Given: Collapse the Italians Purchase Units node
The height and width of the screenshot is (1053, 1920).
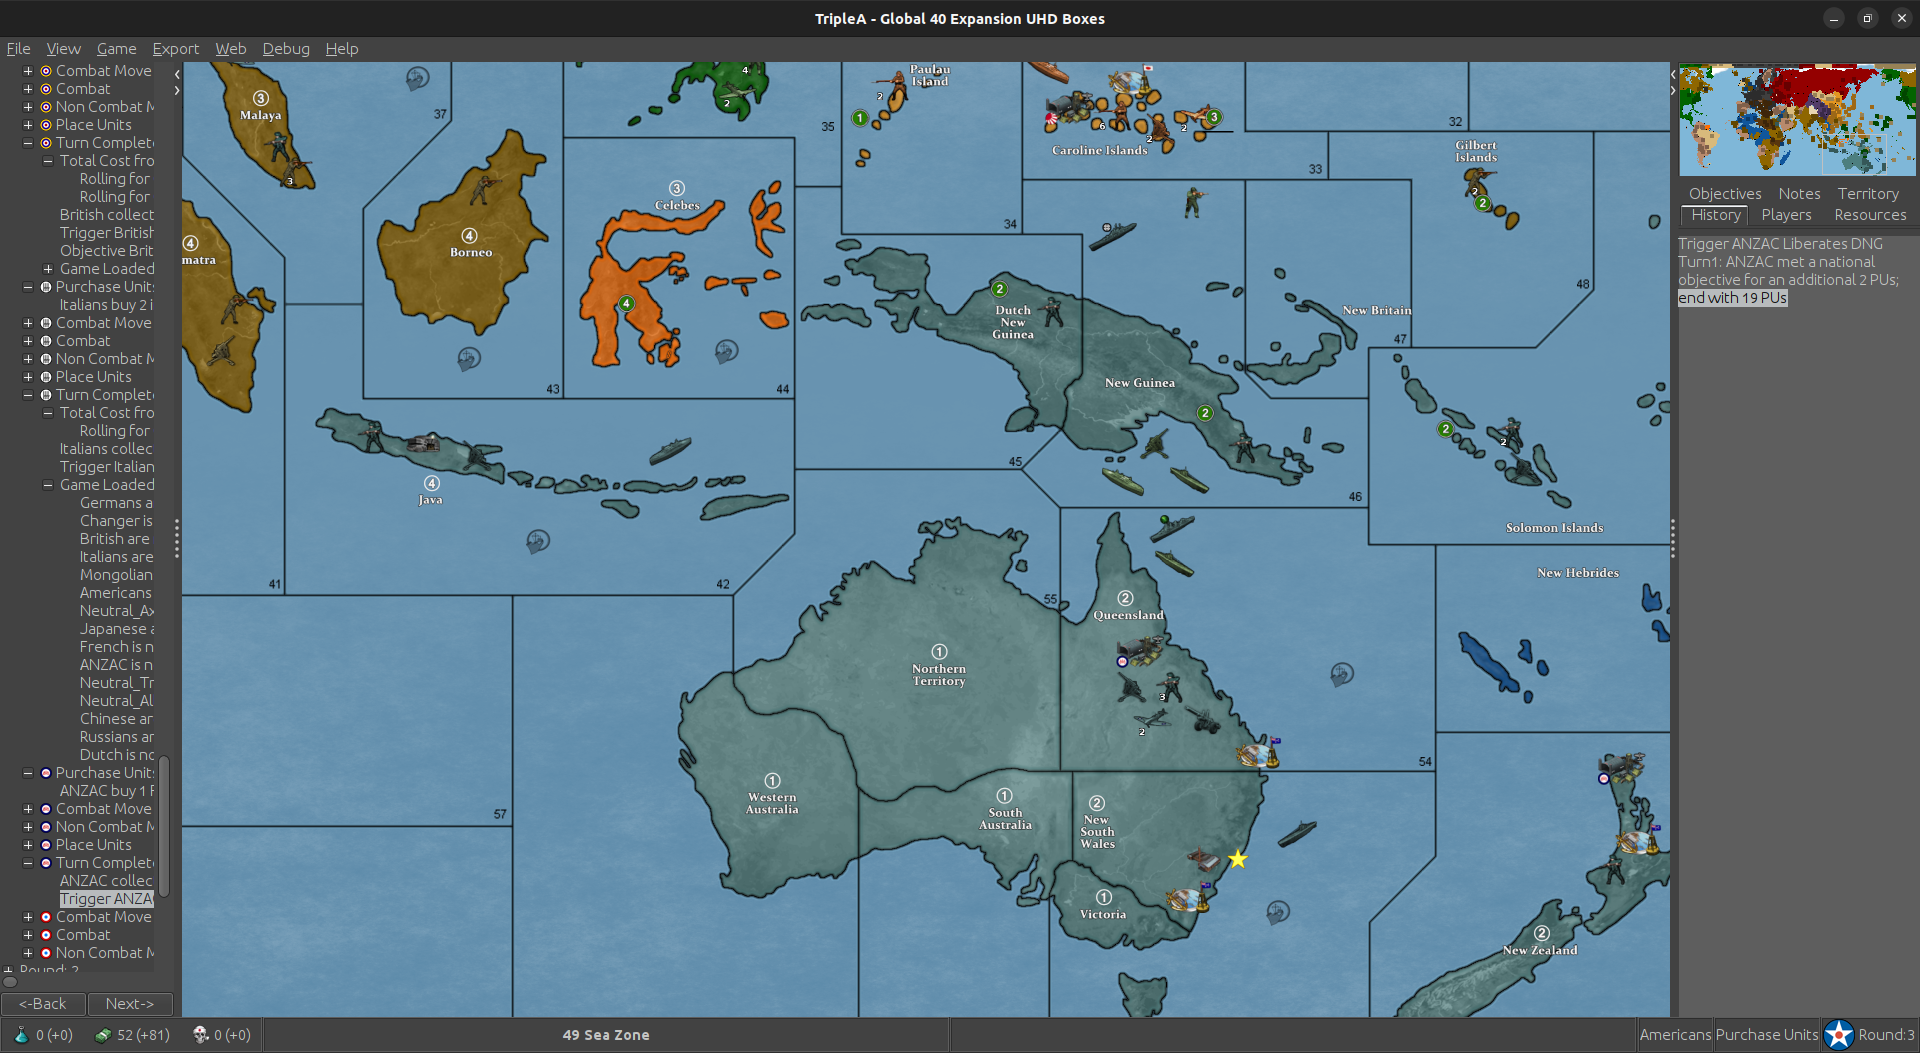Looking at the screenshot, I should (28, 287).
